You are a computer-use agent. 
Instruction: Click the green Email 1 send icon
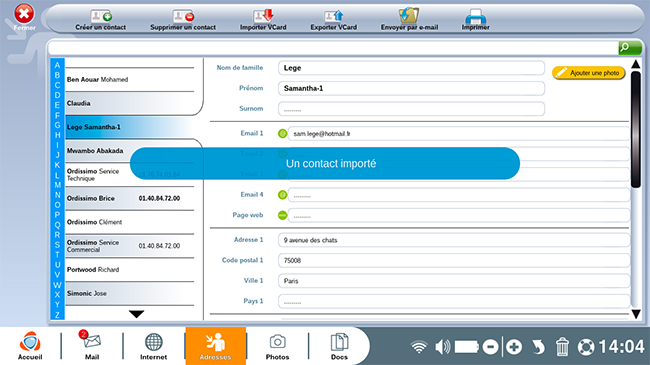pyautogui.click(x=282, y=134)
